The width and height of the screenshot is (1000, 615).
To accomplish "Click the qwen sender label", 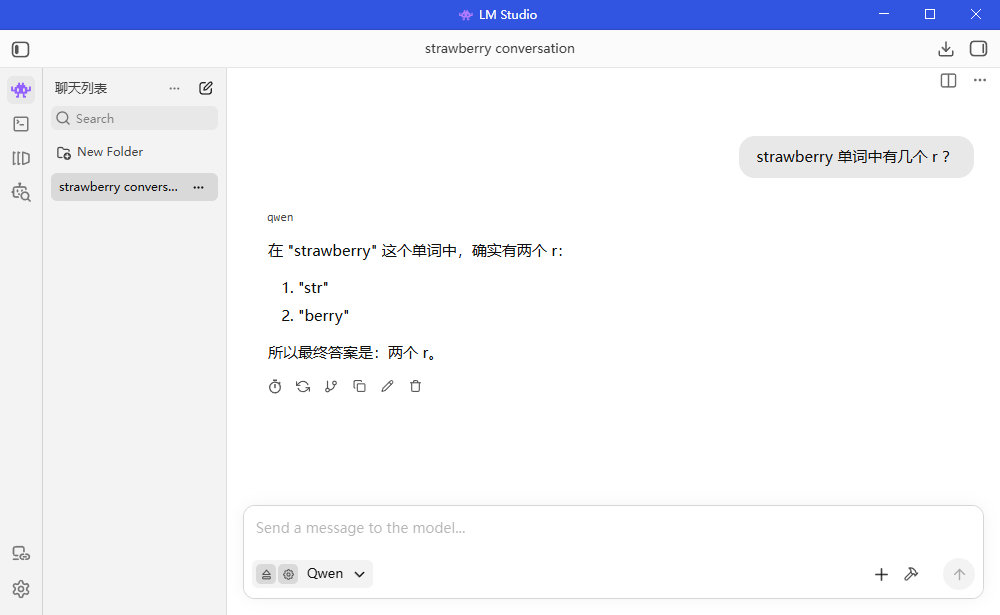I will (280, 218).
